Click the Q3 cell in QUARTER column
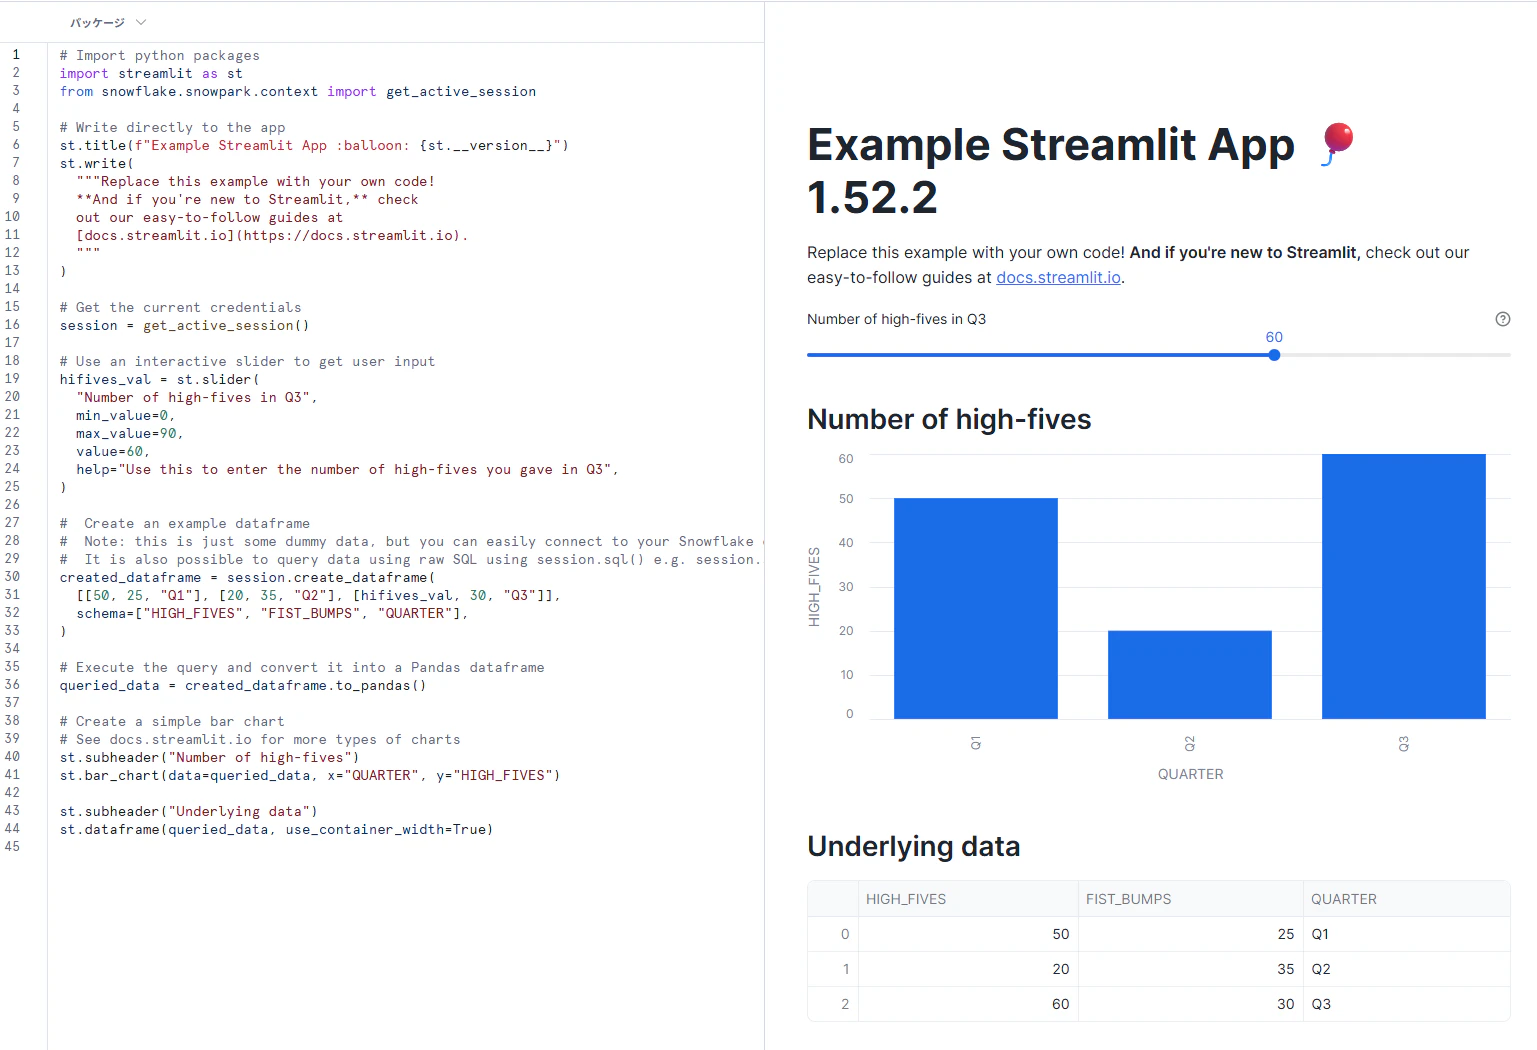Image resolution: width=1537 pixels, height=1050 pixels. pyautogui.click(x=1406, y=1004)
